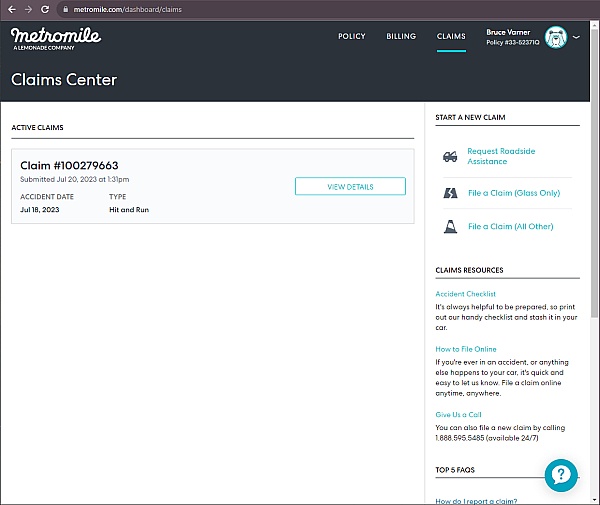Click the metromile.com address bar URL
Image resolution: width=600 pixels, height=505 pixels.
pyautogui.click(x=127, y=9)
